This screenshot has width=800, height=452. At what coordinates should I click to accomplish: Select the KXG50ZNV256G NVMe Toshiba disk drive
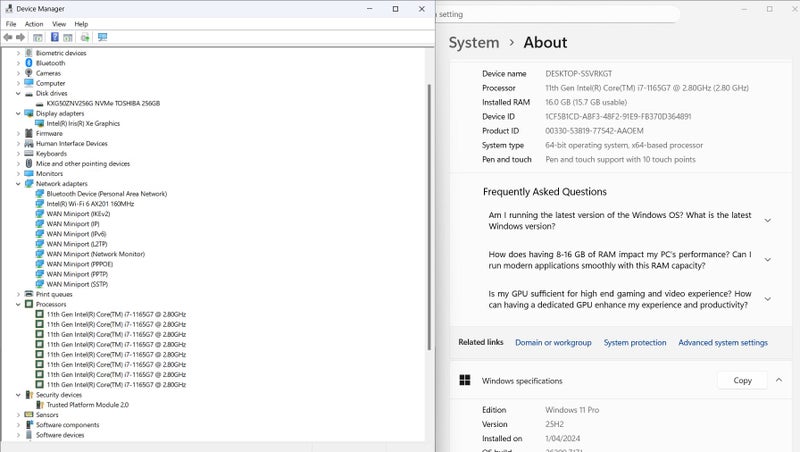102,103
